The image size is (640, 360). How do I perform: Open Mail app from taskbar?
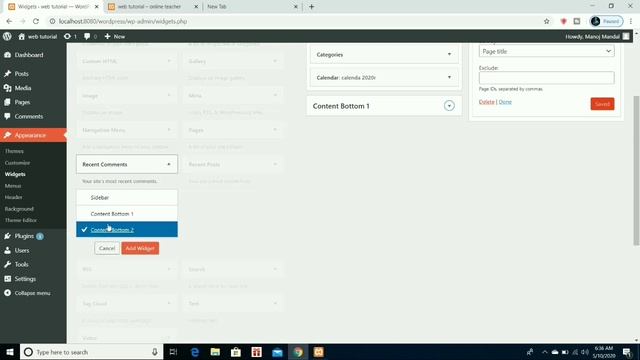point(277,352)
